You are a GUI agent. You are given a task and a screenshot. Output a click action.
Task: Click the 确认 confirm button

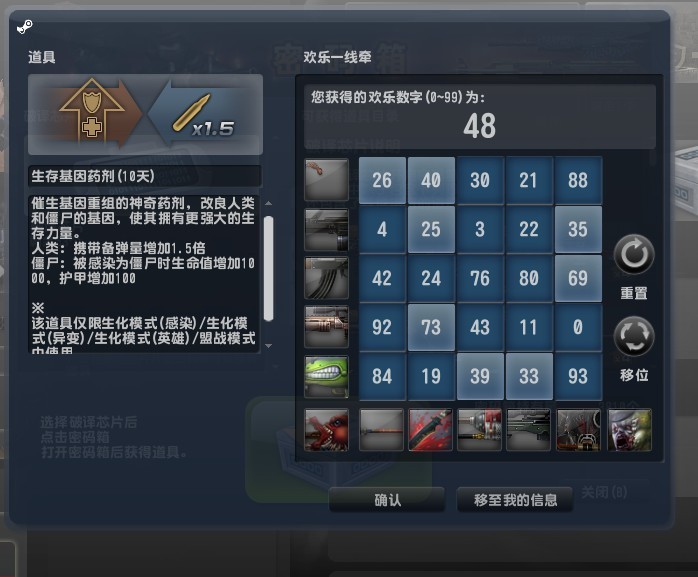(387, 500)
